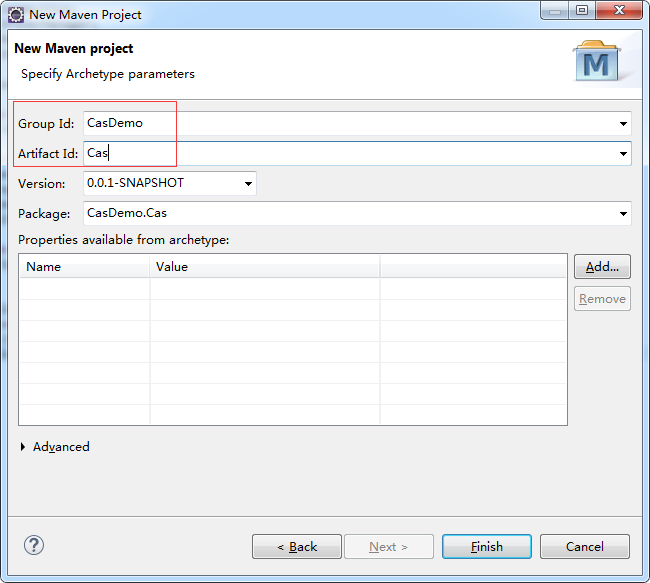
Task: Click the Add... button
Action: pos(602,267)
